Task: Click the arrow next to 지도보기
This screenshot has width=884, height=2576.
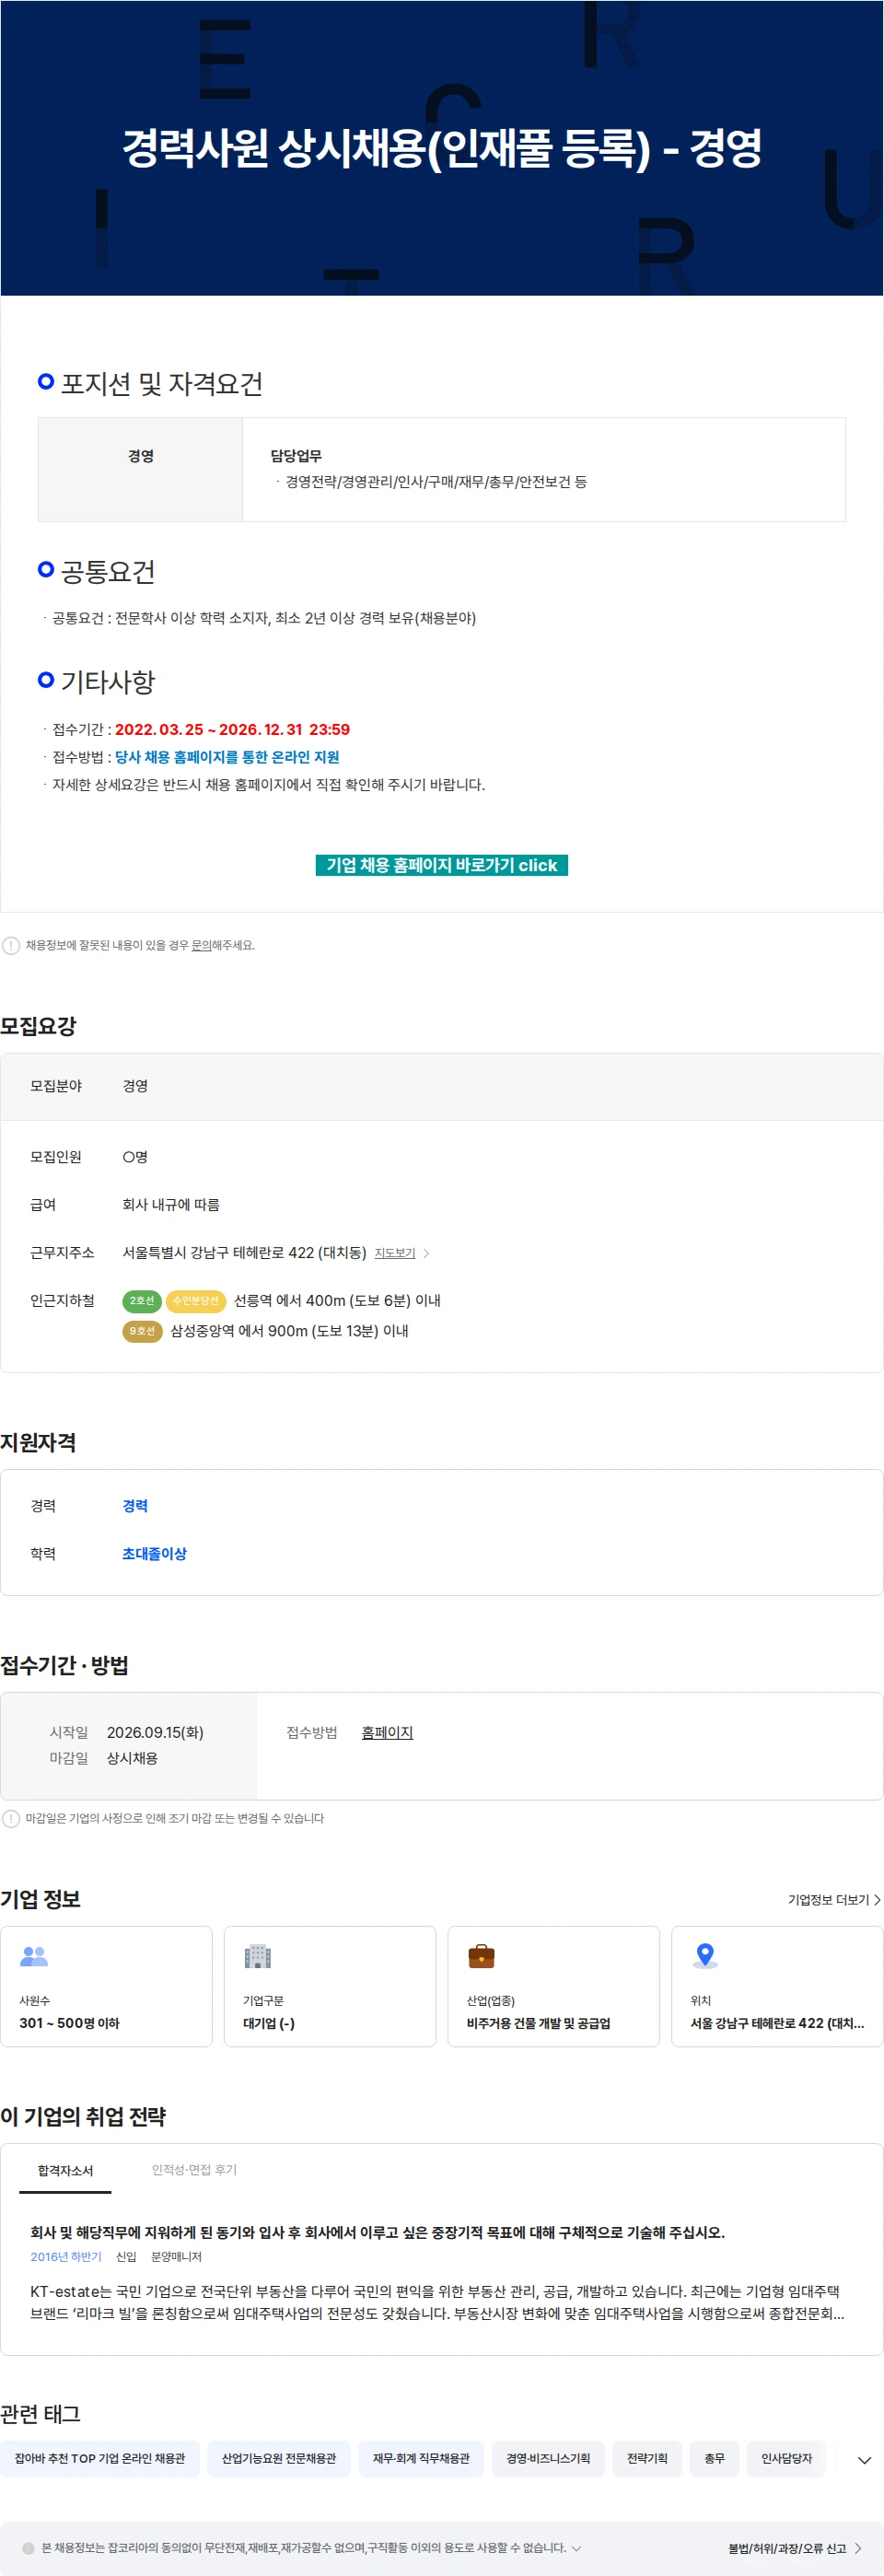Action: [427, 1253]
